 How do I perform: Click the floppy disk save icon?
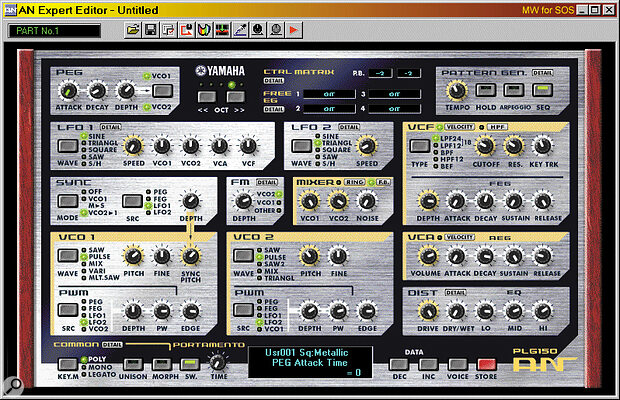click(x=151, y=30)
